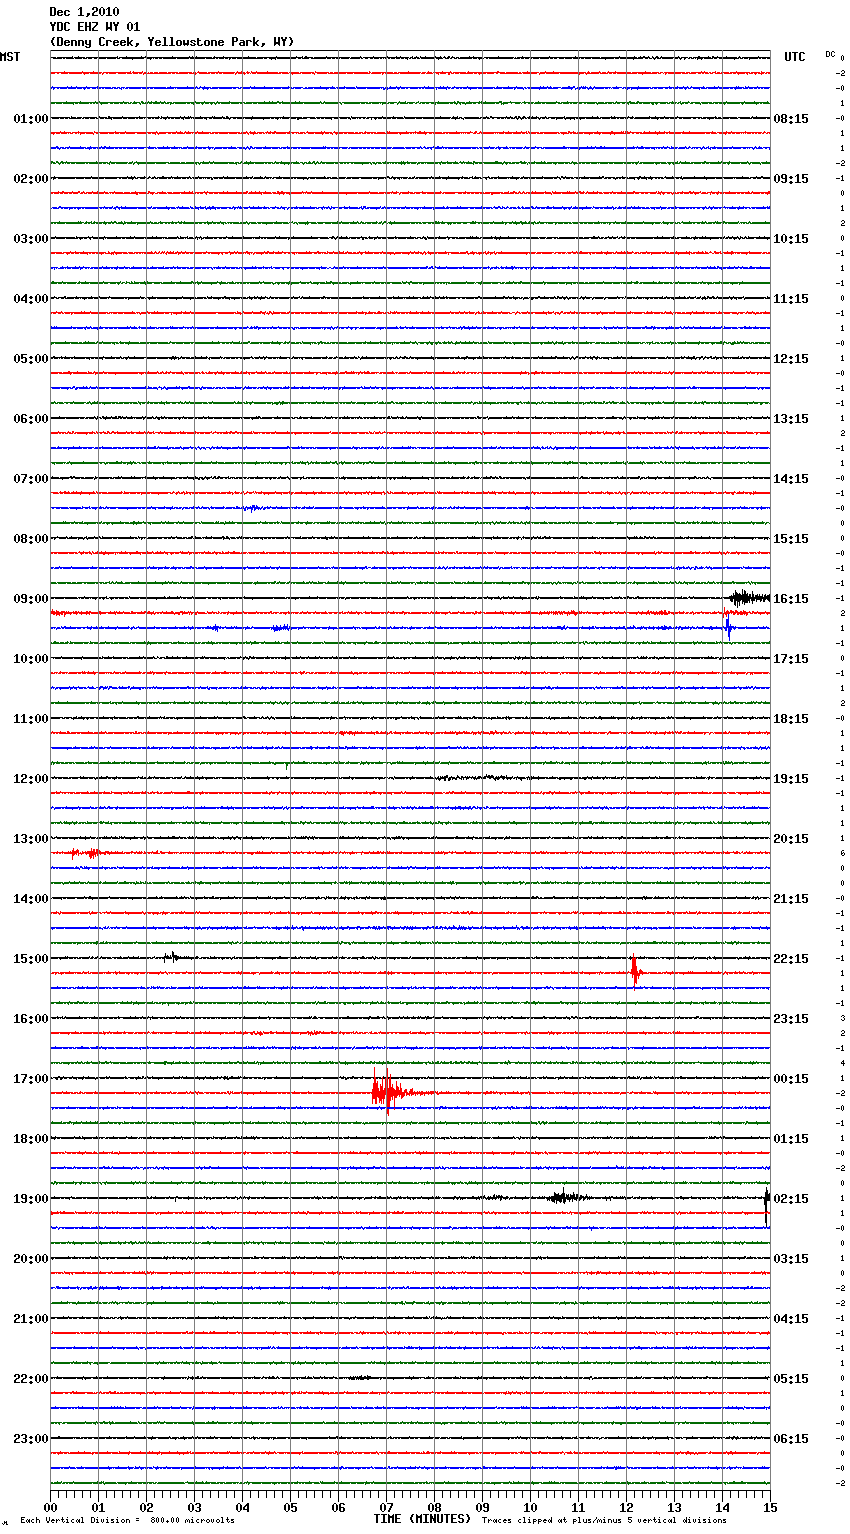The image size is (850, 1534).
Task: Click minute '15' on the time axis
Action: coord(770,1507)
